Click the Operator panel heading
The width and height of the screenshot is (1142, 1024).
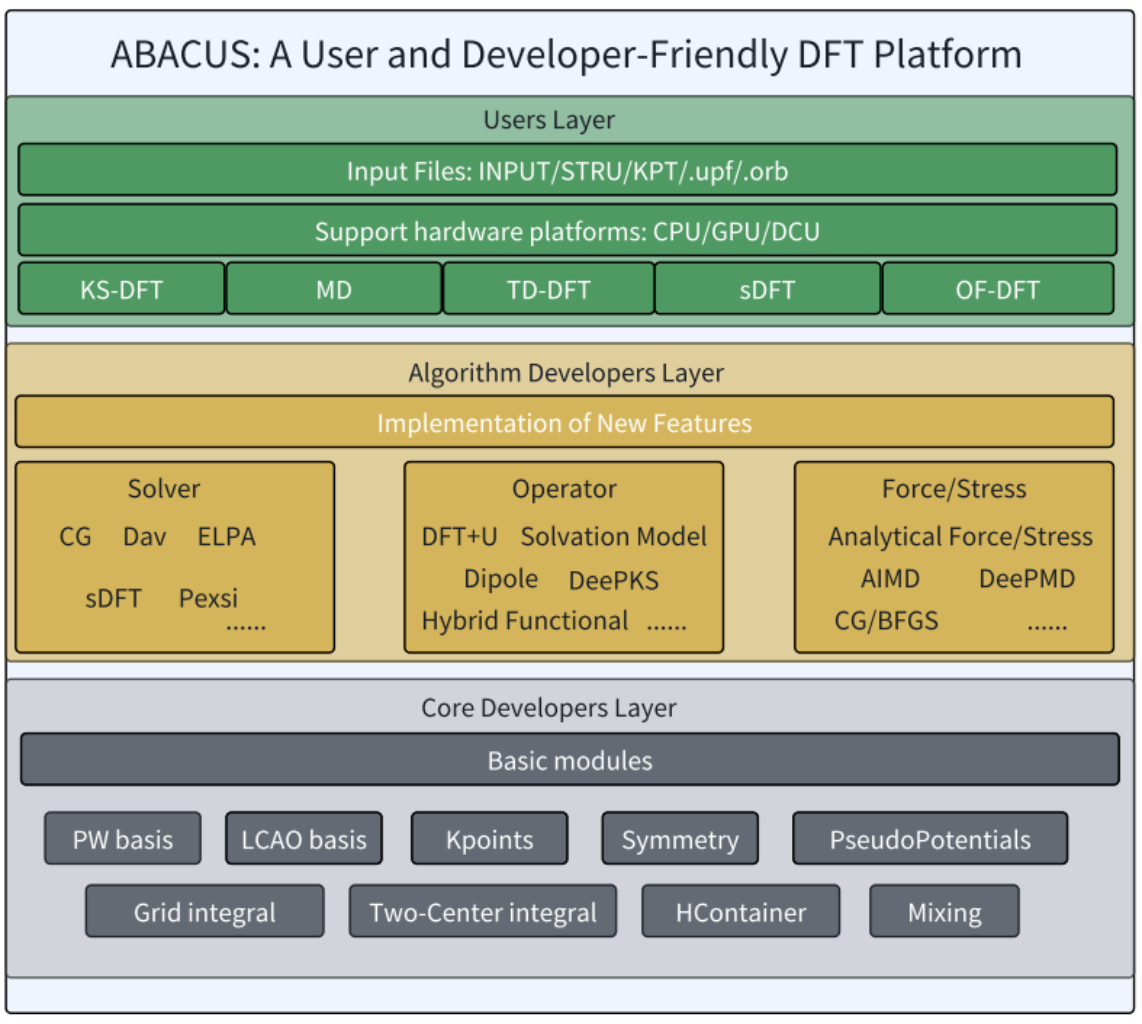click(564, 489)
